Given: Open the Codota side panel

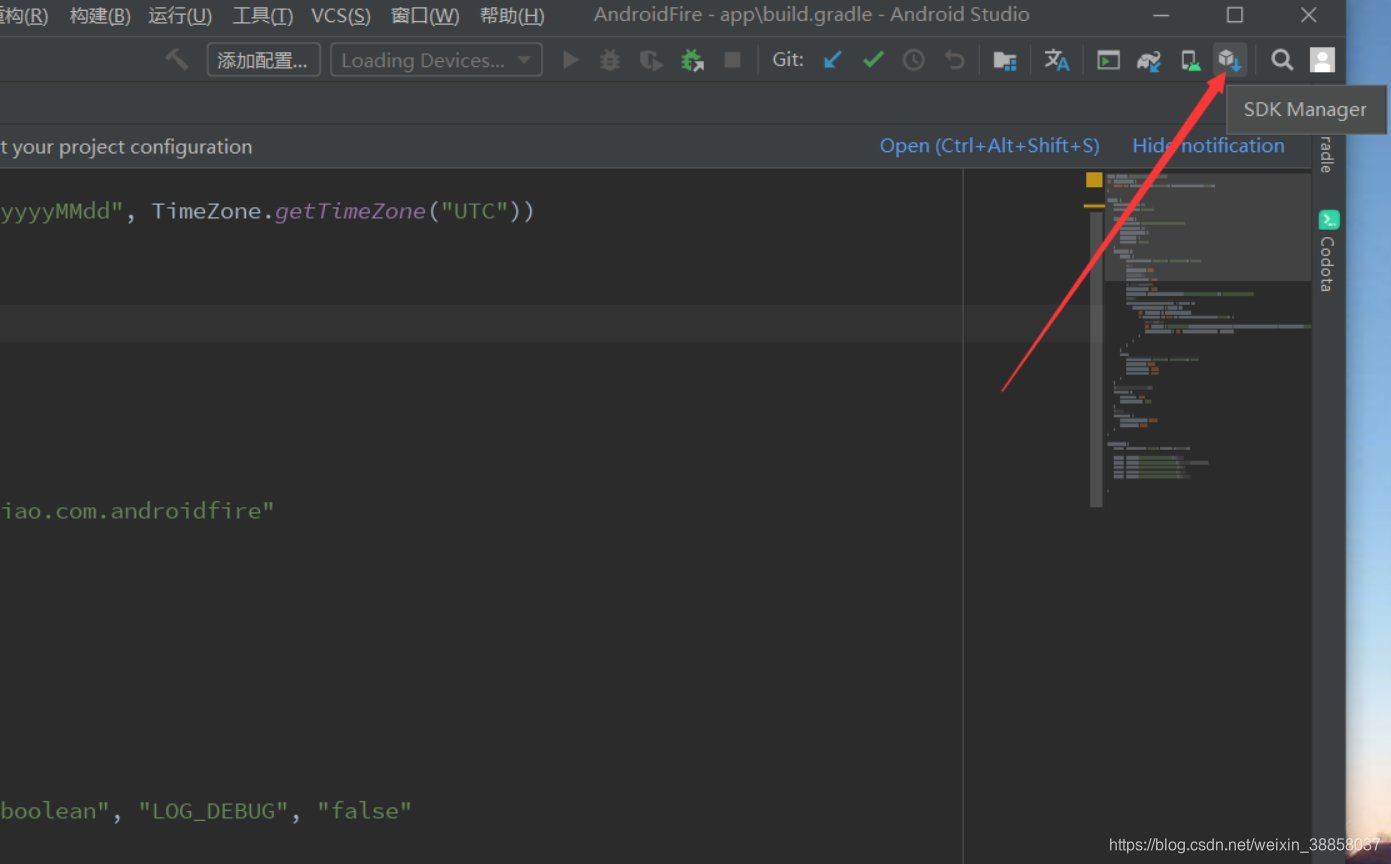Looking at the screenshot, I should point(1328,250).
